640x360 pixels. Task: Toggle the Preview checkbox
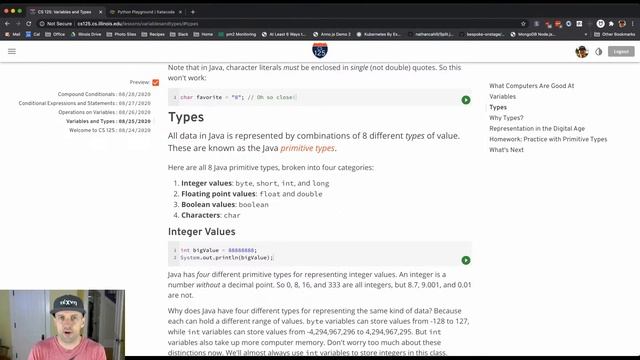[156, 82]
